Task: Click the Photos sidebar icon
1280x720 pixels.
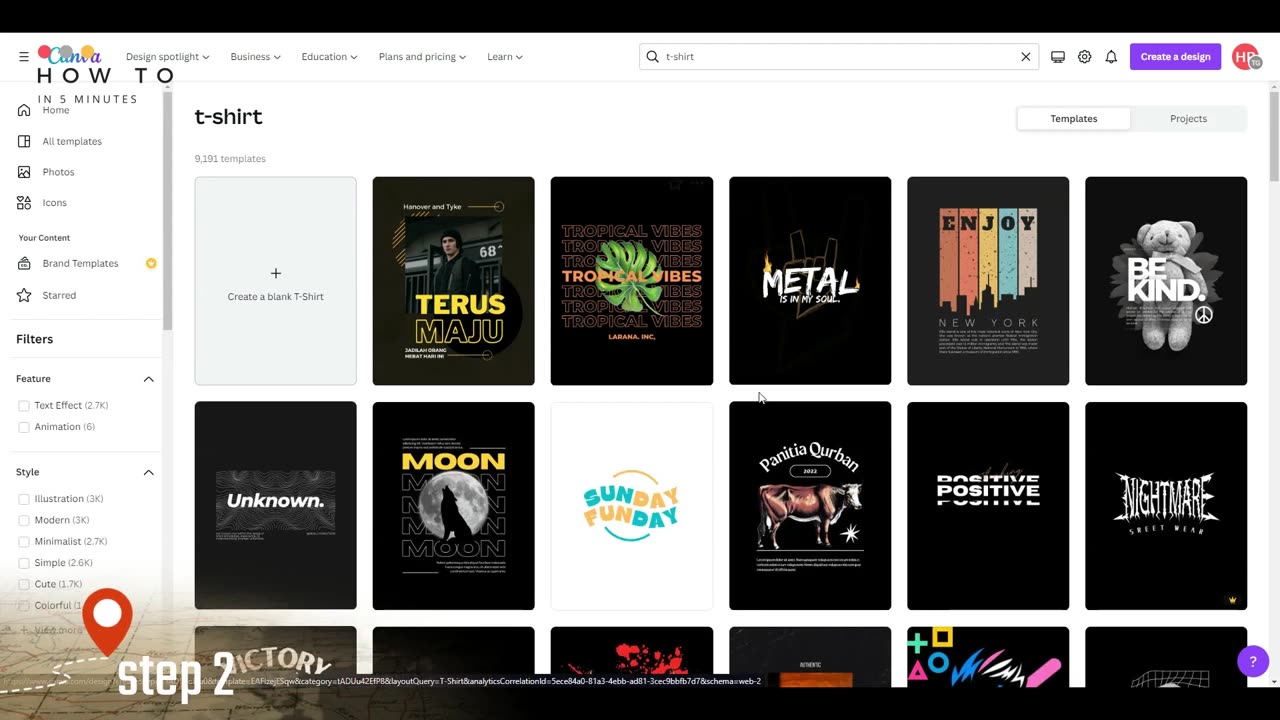Action: tap(24, 172)
